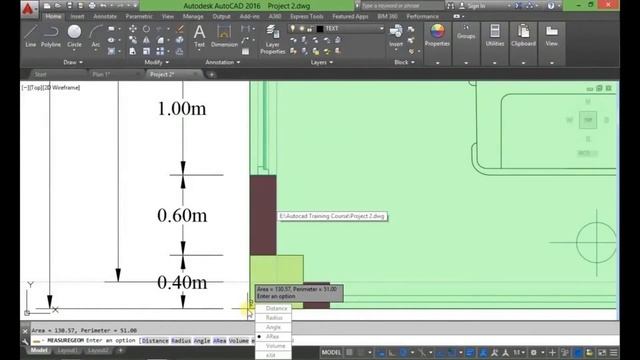Image resolution: width=640 pixels, height=360 pixels.
Task: Select the Polyline tool
Action: [51, 36]
